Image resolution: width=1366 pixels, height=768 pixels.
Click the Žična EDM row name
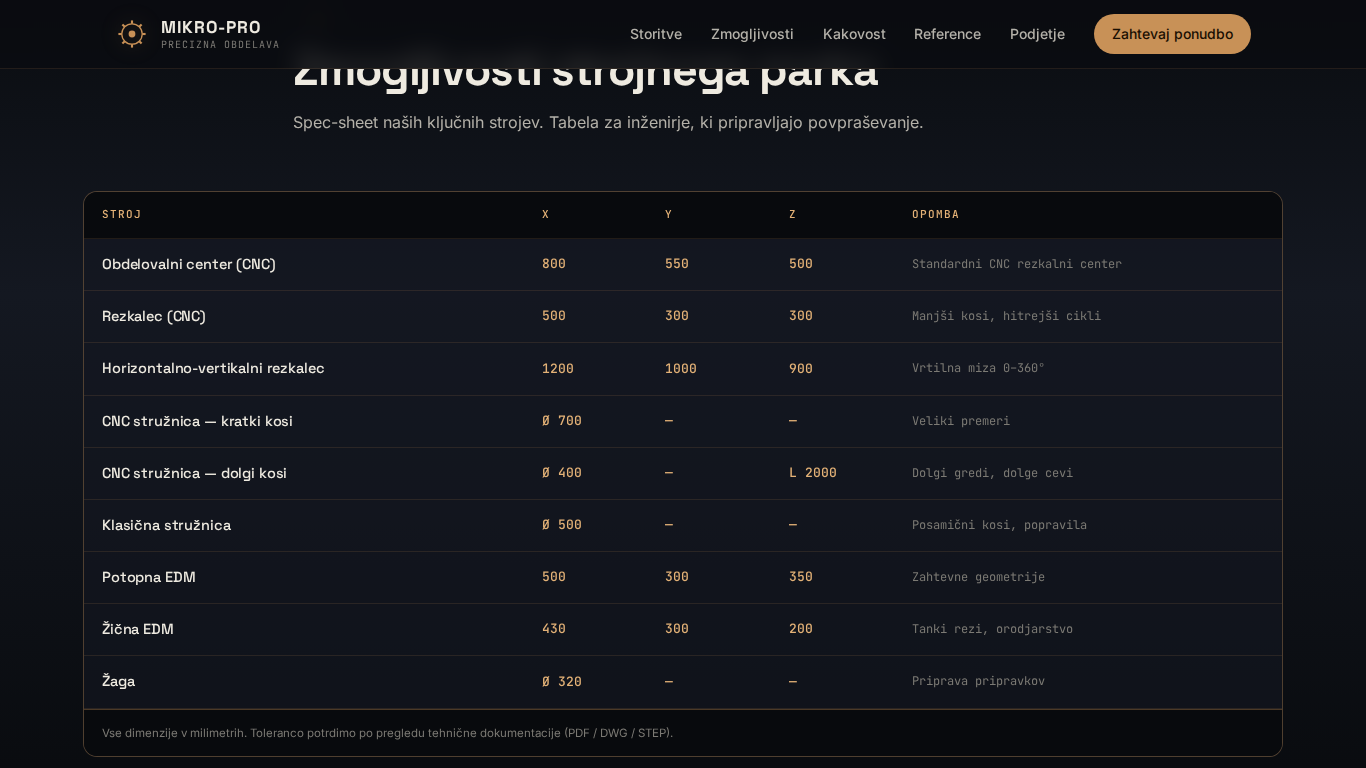(138, 629)
